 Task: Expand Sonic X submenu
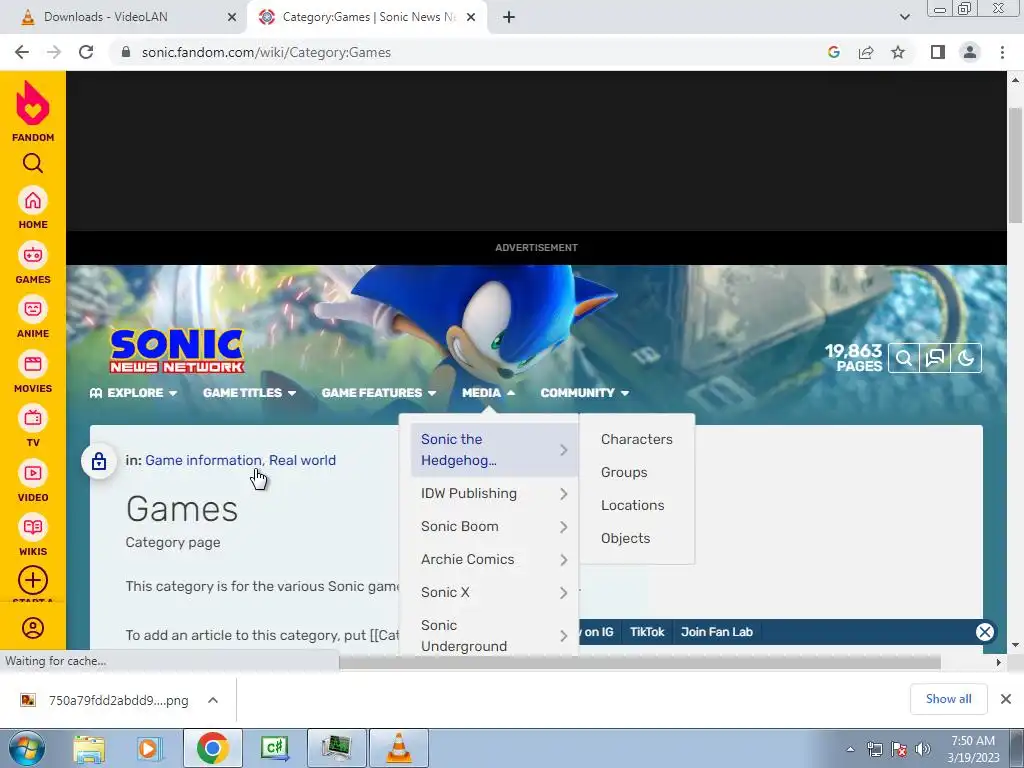[494, 592]
